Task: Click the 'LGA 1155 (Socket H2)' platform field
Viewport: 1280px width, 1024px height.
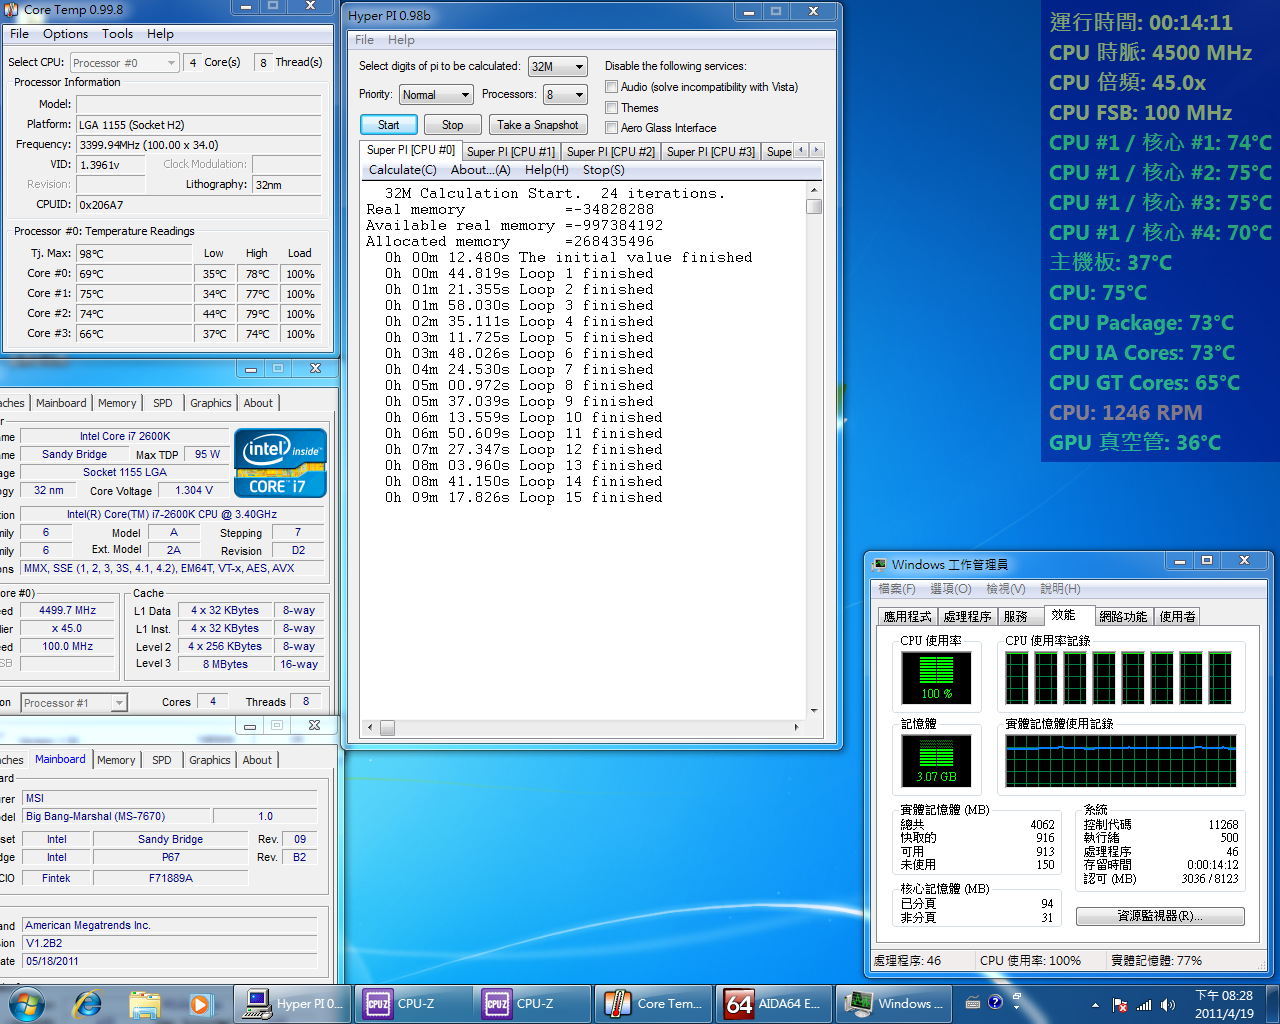Action: pyautogui.click(x=199, y=125)
